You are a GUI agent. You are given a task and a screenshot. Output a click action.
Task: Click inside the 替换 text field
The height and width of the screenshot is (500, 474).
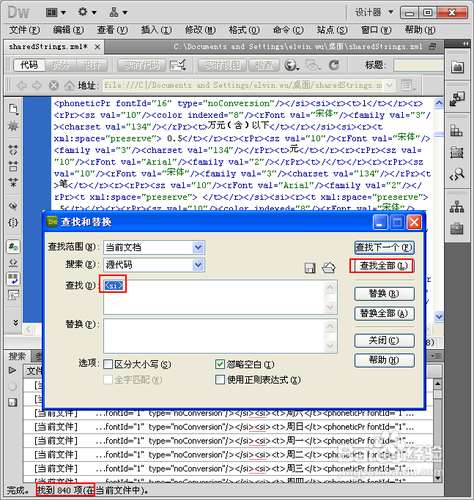[220, 336]
